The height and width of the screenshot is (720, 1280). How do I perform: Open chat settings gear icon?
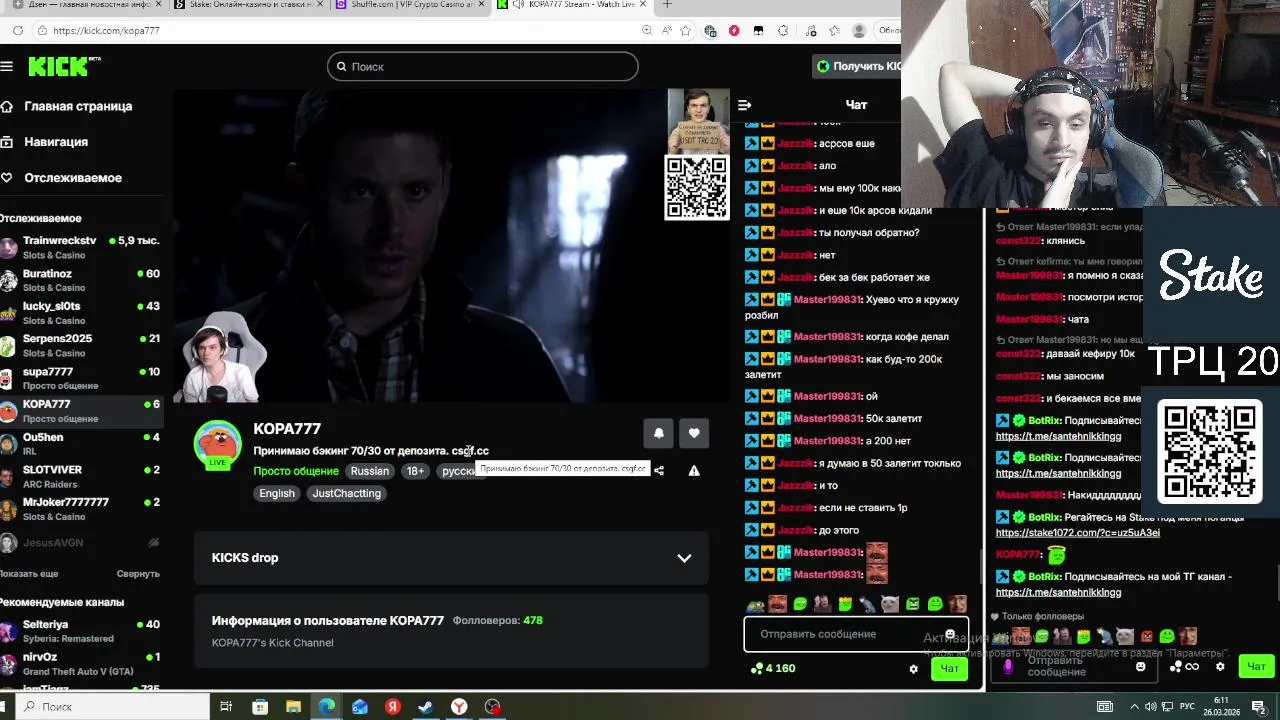(x=913, y=669)
